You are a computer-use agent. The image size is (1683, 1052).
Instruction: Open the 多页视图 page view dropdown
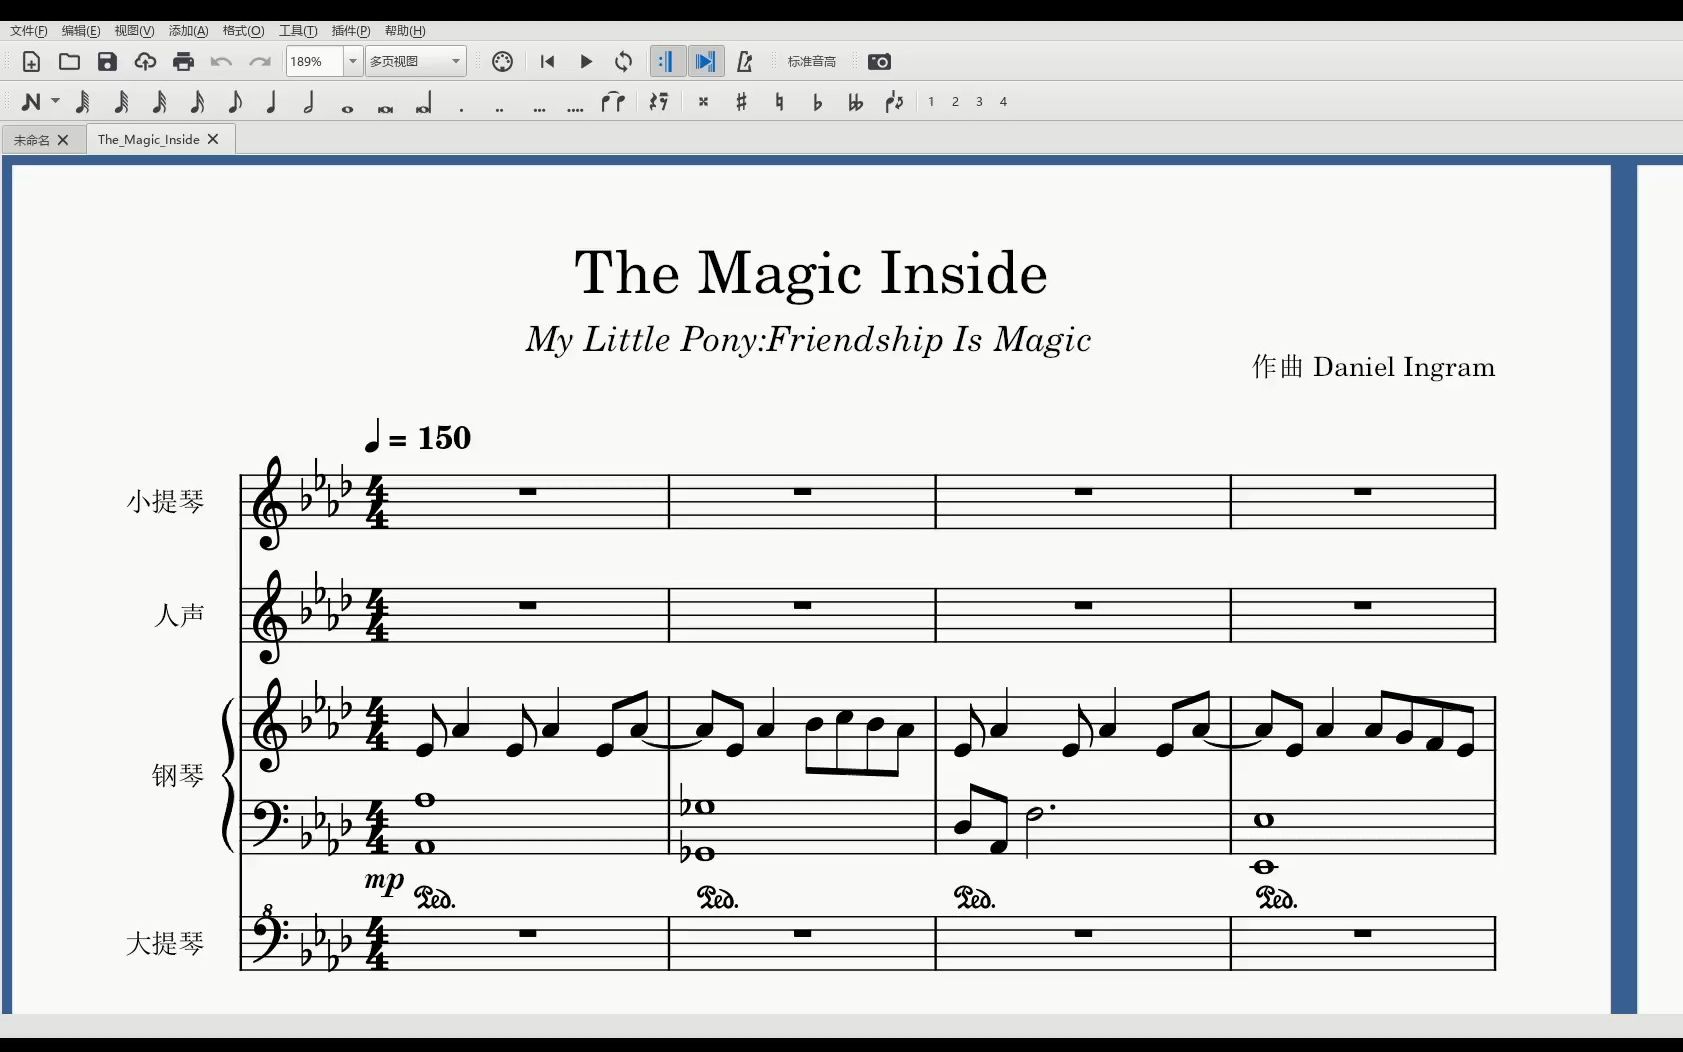point(416,62)
